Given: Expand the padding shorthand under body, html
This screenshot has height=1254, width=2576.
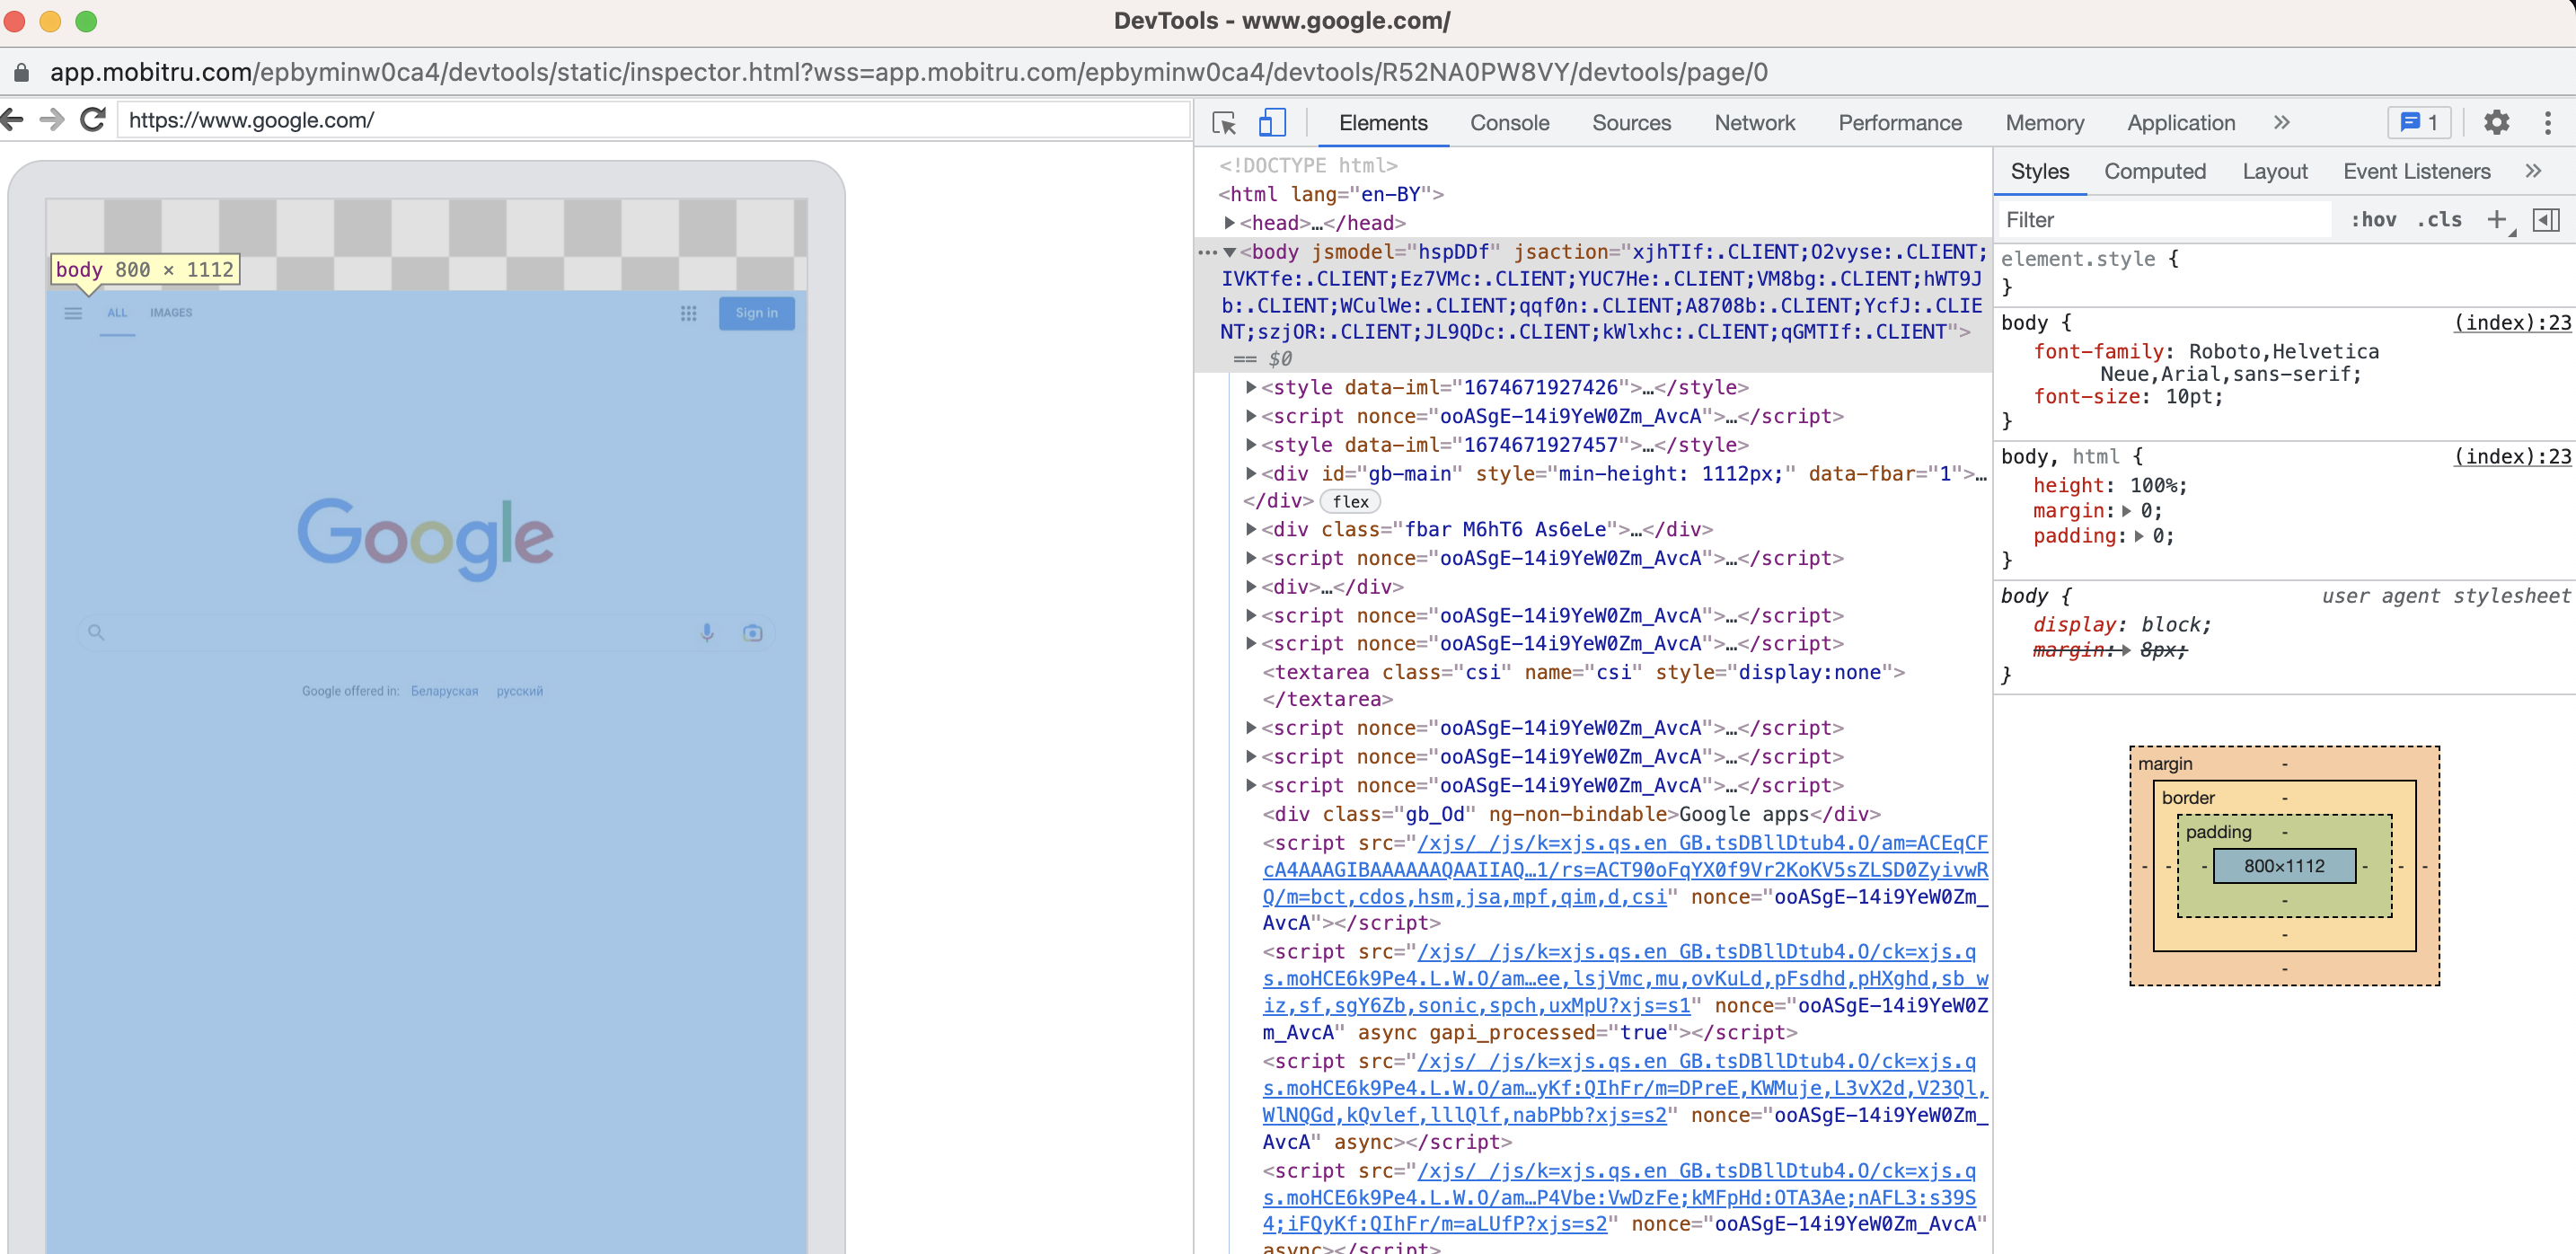Looking at the screenshot, I should click(2138, 536).
